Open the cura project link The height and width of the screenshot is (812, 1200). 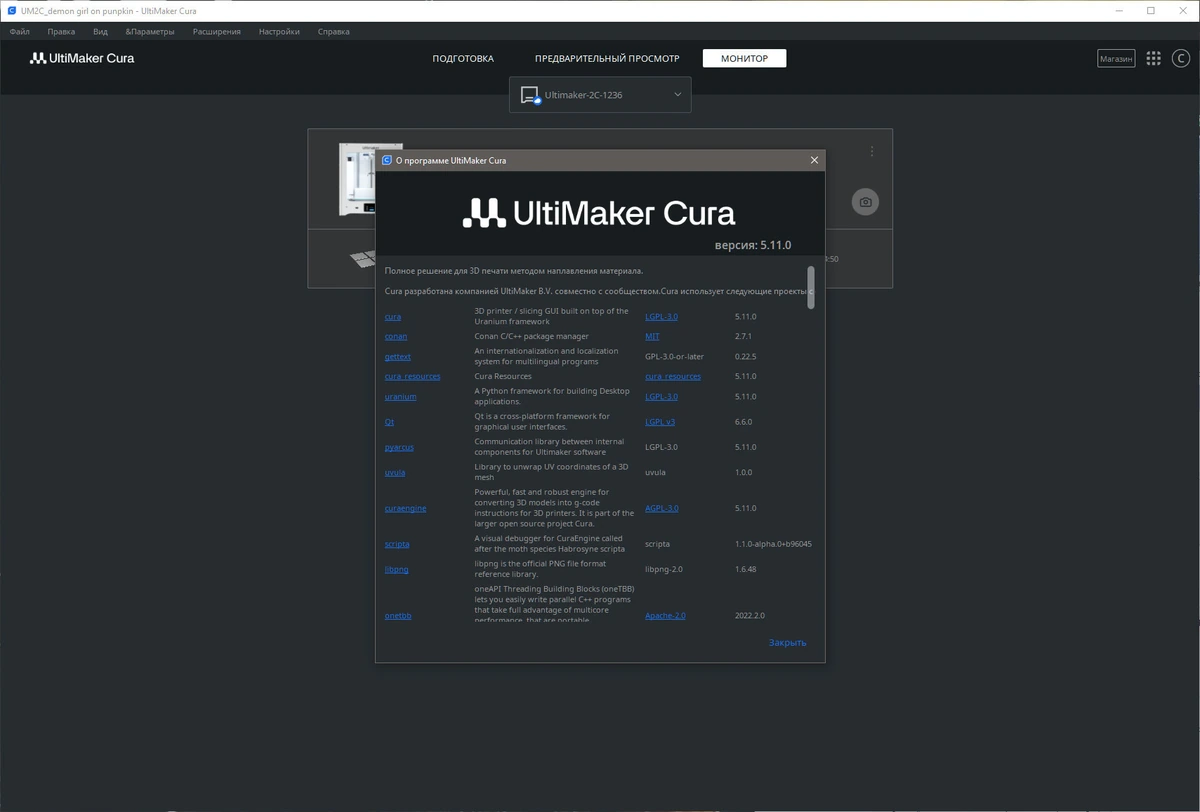click(x=393, y=317)
